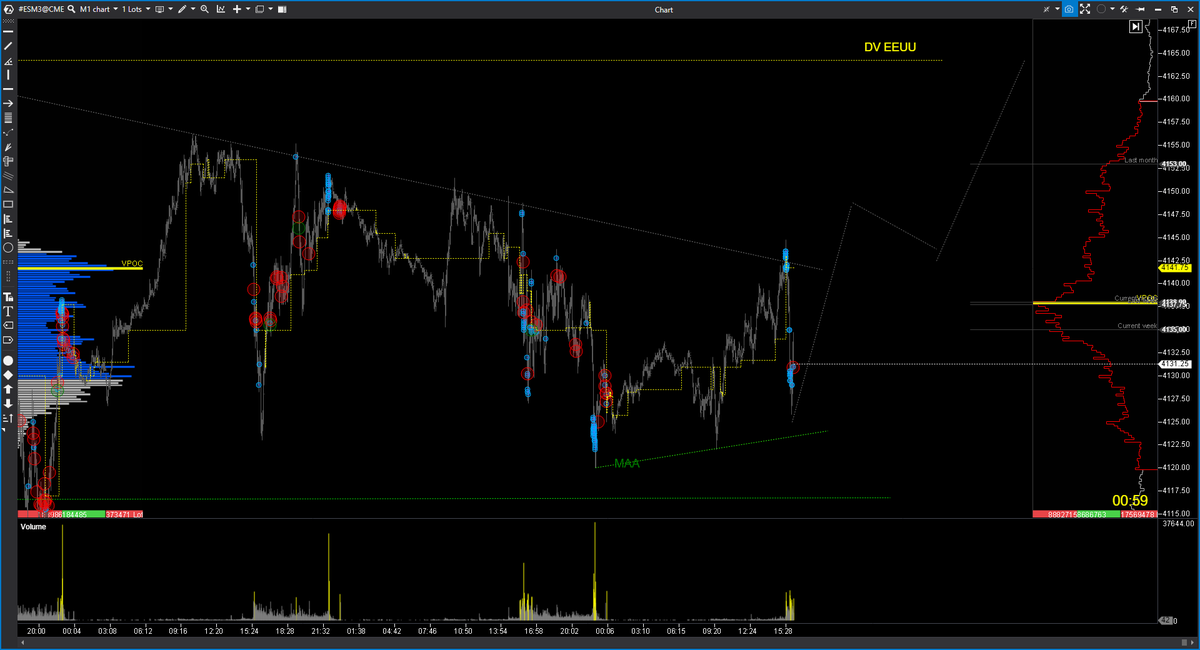
Task: Click the 4131.25 current price label
Action: tap(1173, 365)
